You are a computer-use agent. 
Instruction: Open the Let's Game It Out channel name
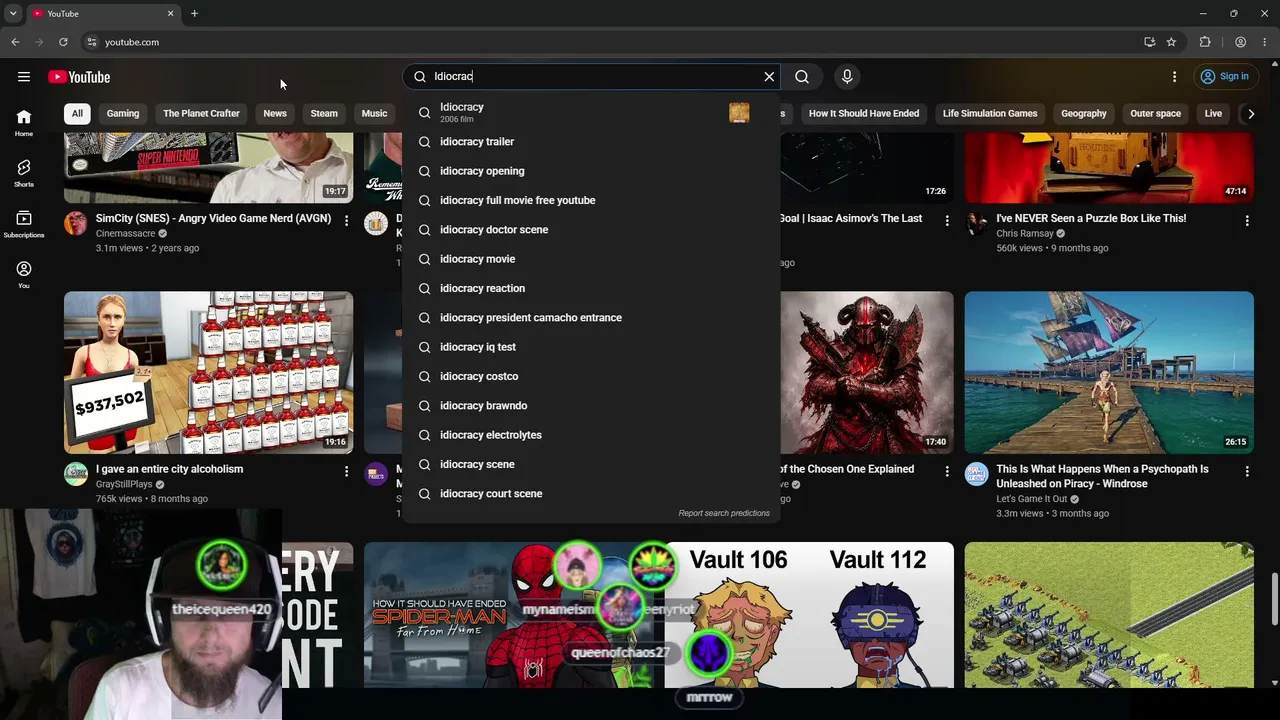1032,499
